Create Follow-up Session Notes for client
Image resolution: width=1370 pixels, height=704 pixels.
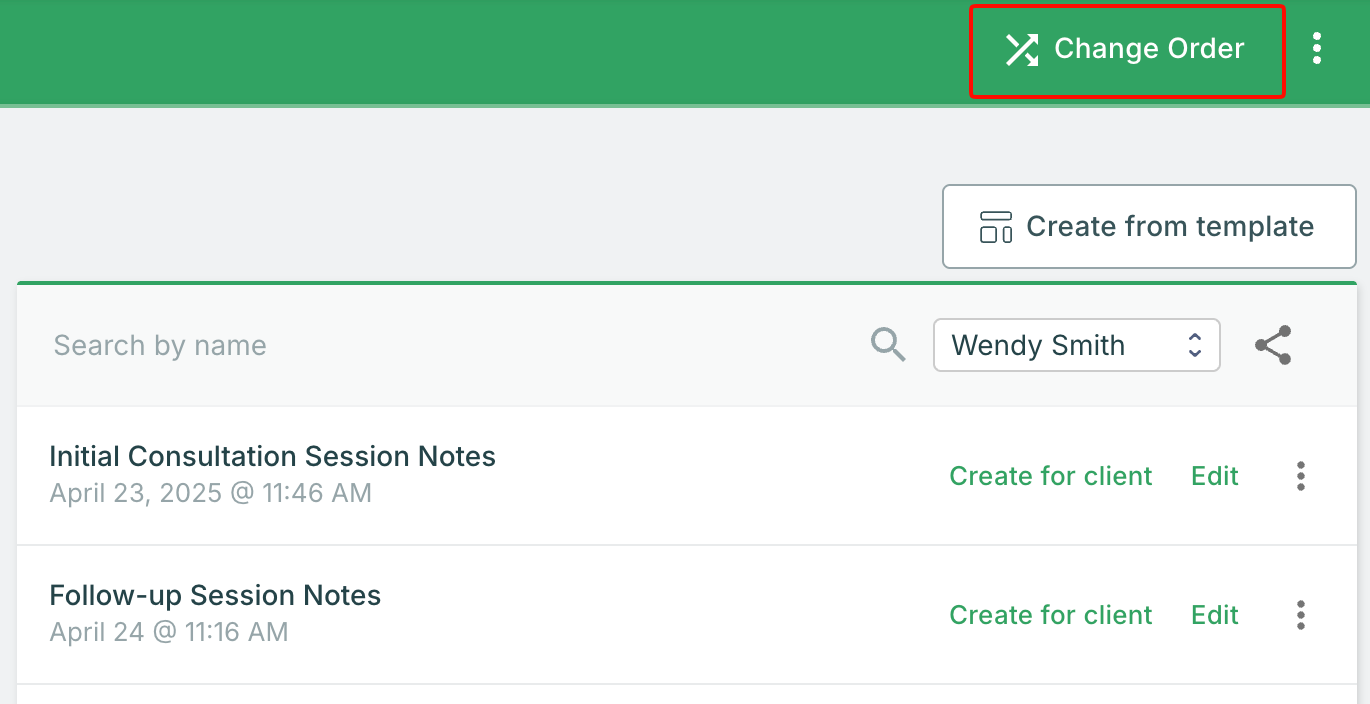click(1050, 615)
